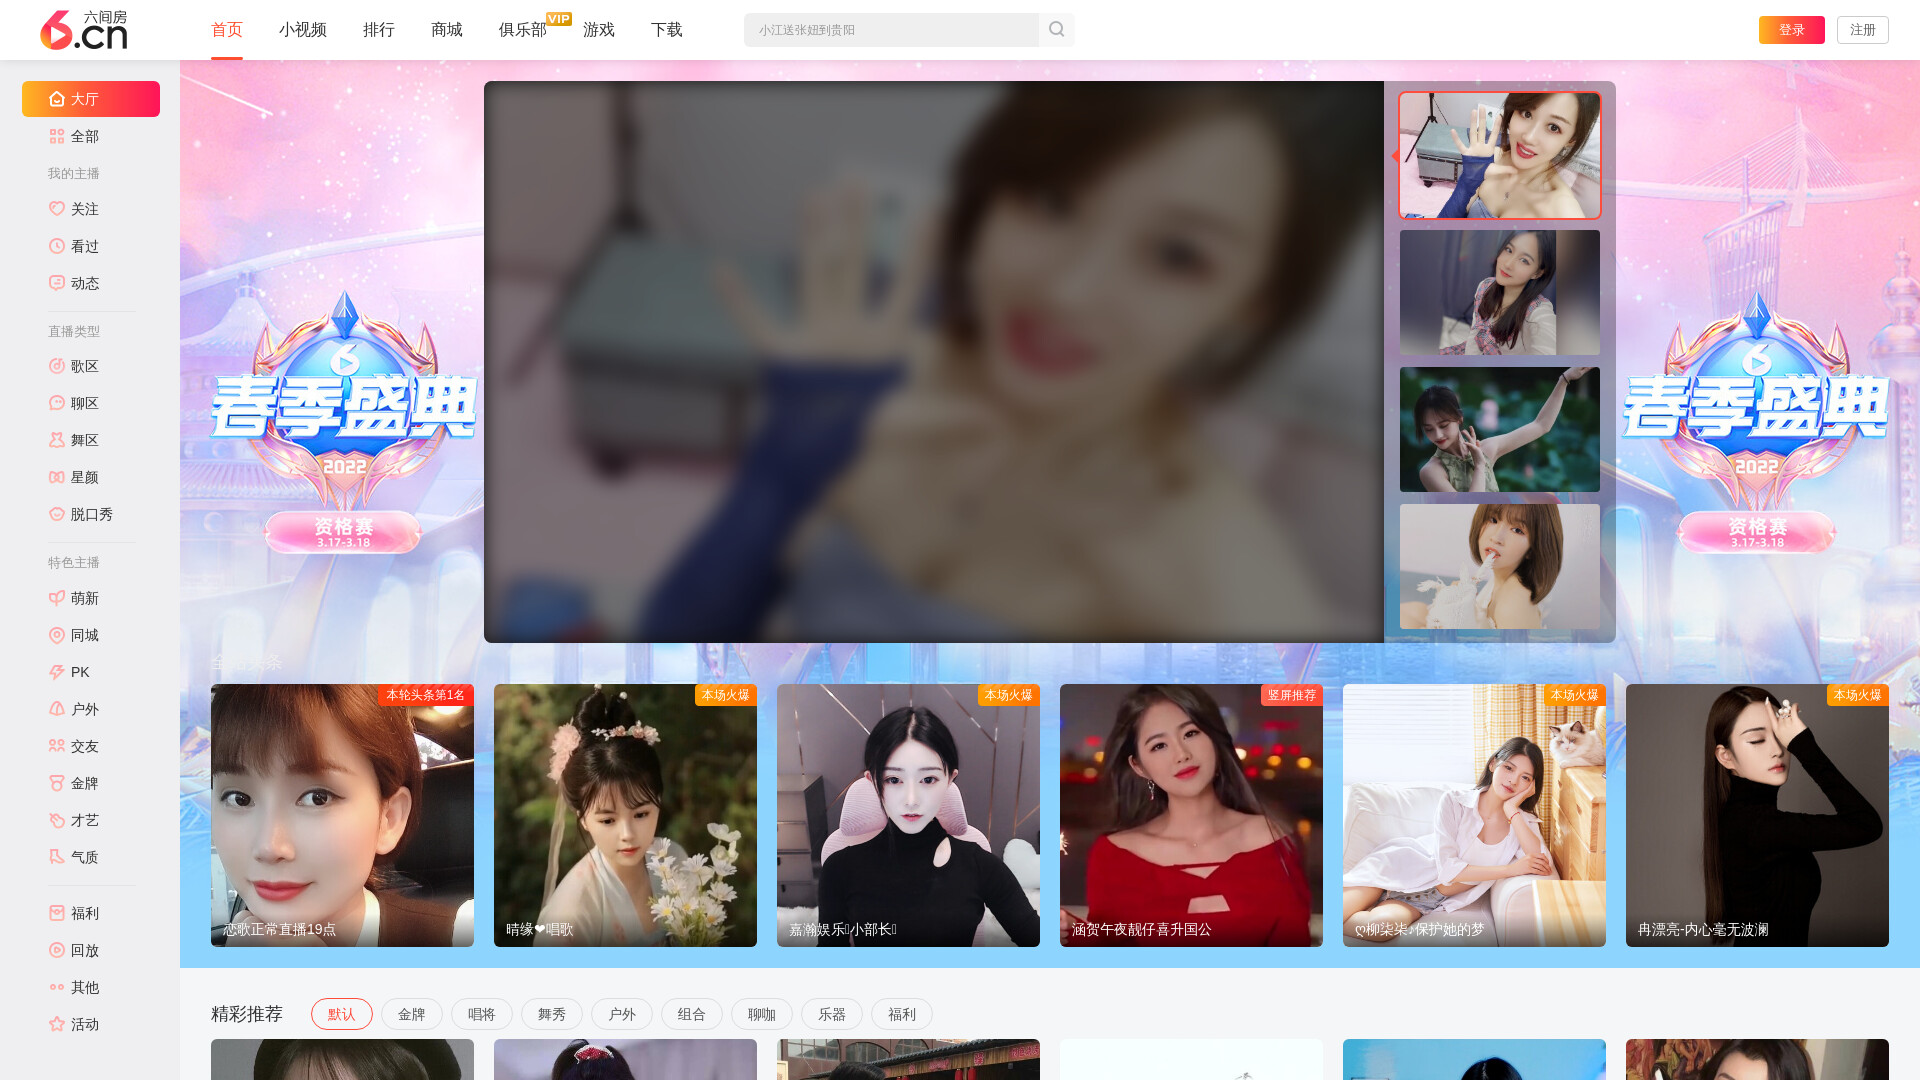Click the 注册 register button
Viewport: 1920px width, 1080px height.
coord(1863,30)
